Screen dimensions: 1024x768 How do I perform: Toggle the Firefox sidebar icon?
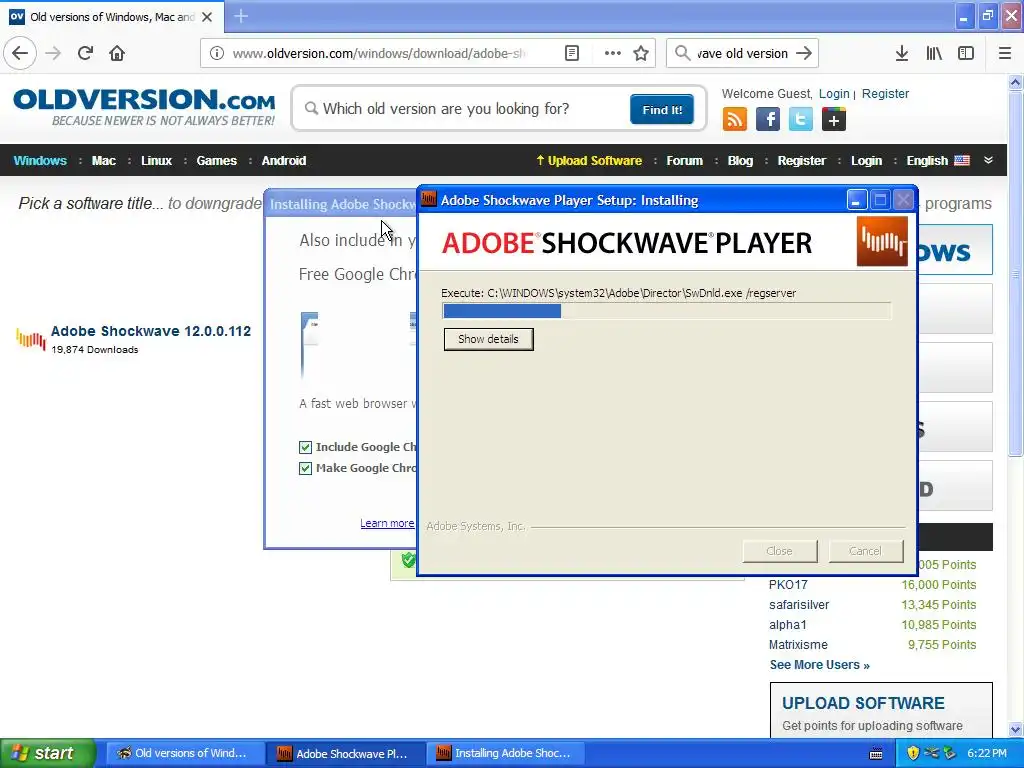coord(966,53)
